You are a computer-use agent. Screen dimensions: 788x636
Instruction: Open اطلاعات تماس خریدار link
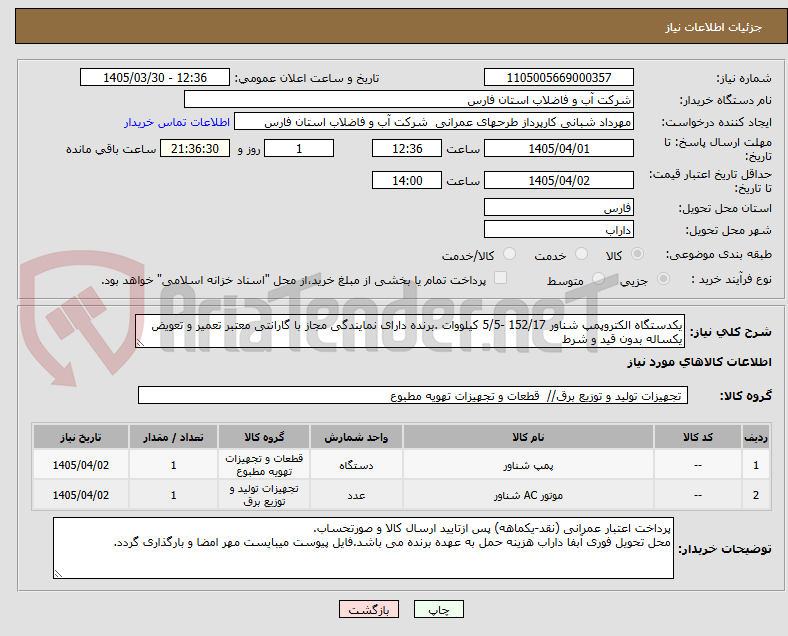click(x=177, y=122)
